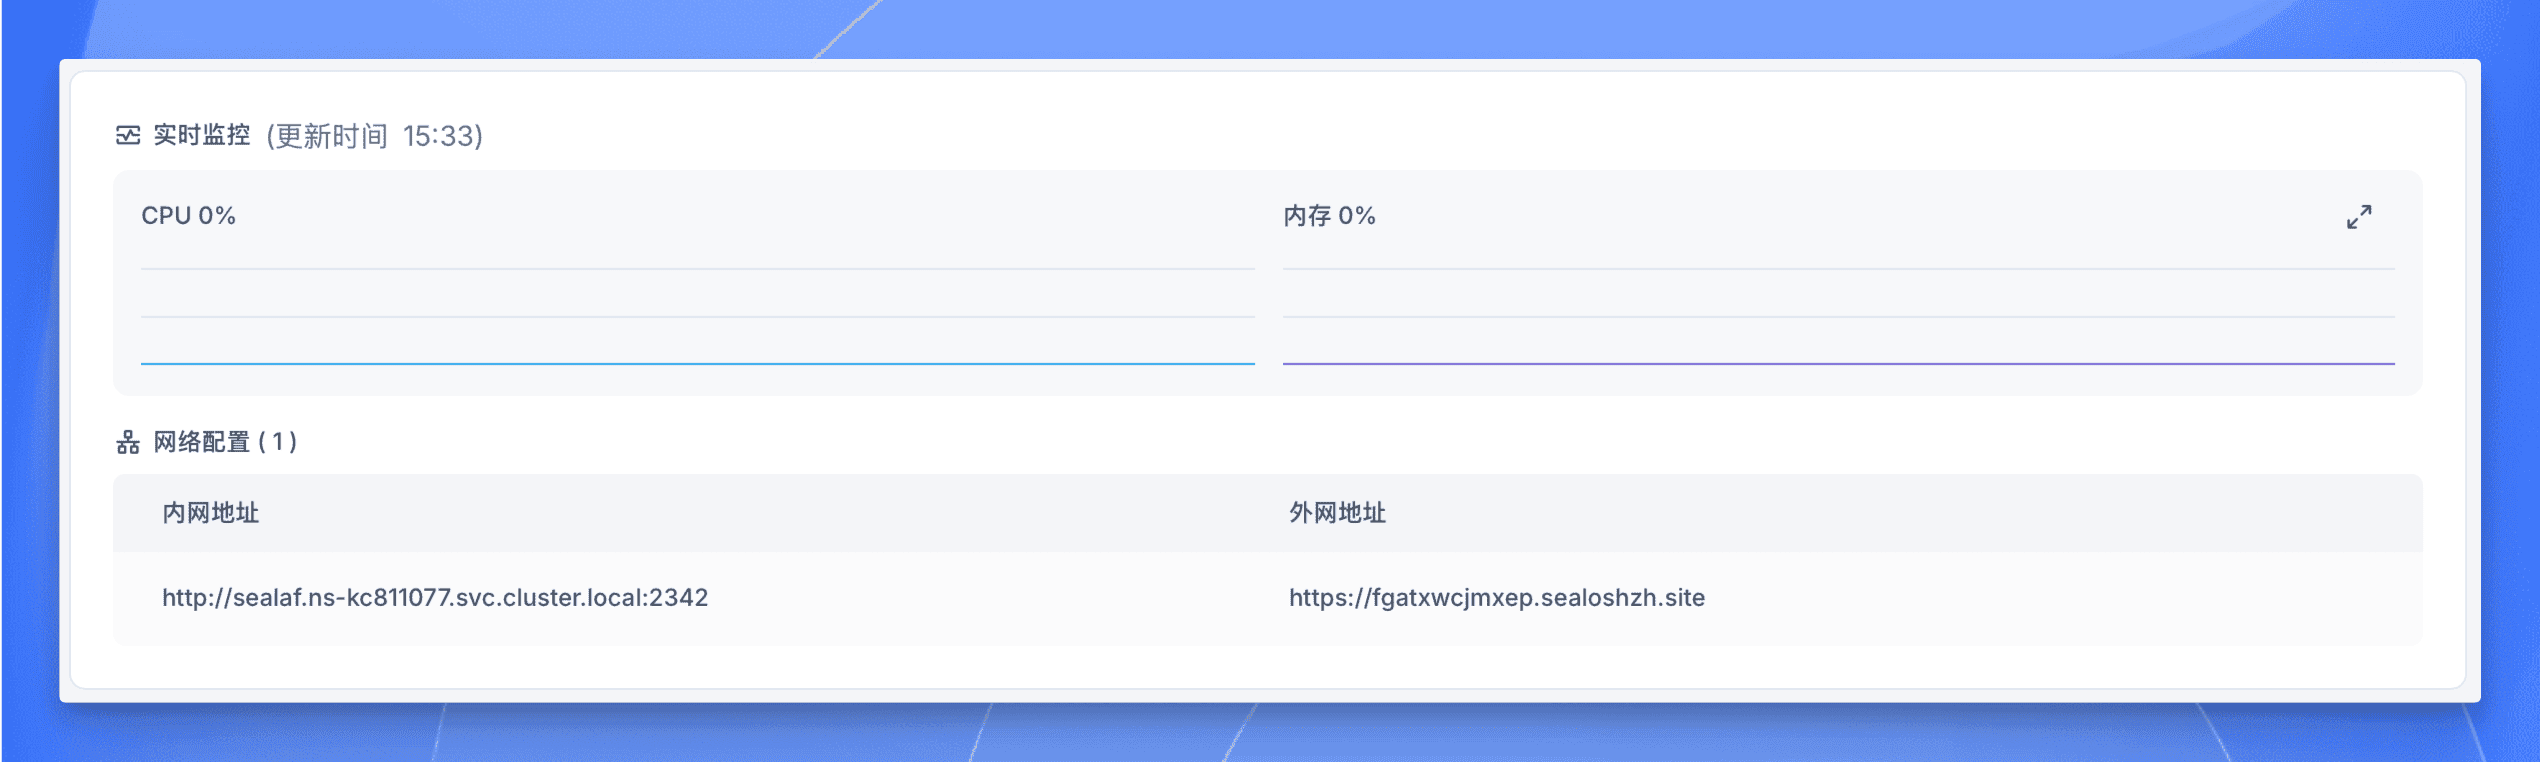Click the real-time monitoring icon
The height and width of the screenshot is (762, 2540).
tap(128, 135)
